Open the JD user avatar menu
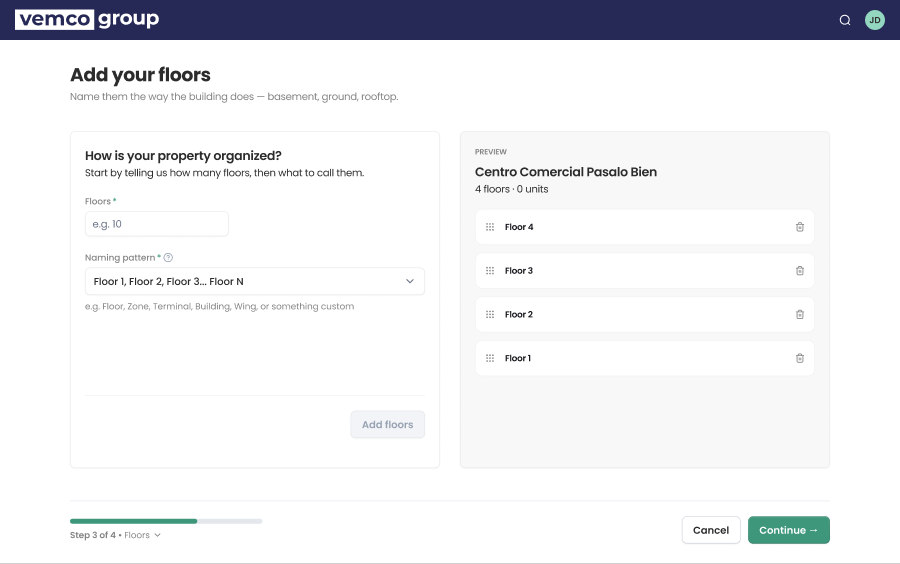 click(875, 20)
